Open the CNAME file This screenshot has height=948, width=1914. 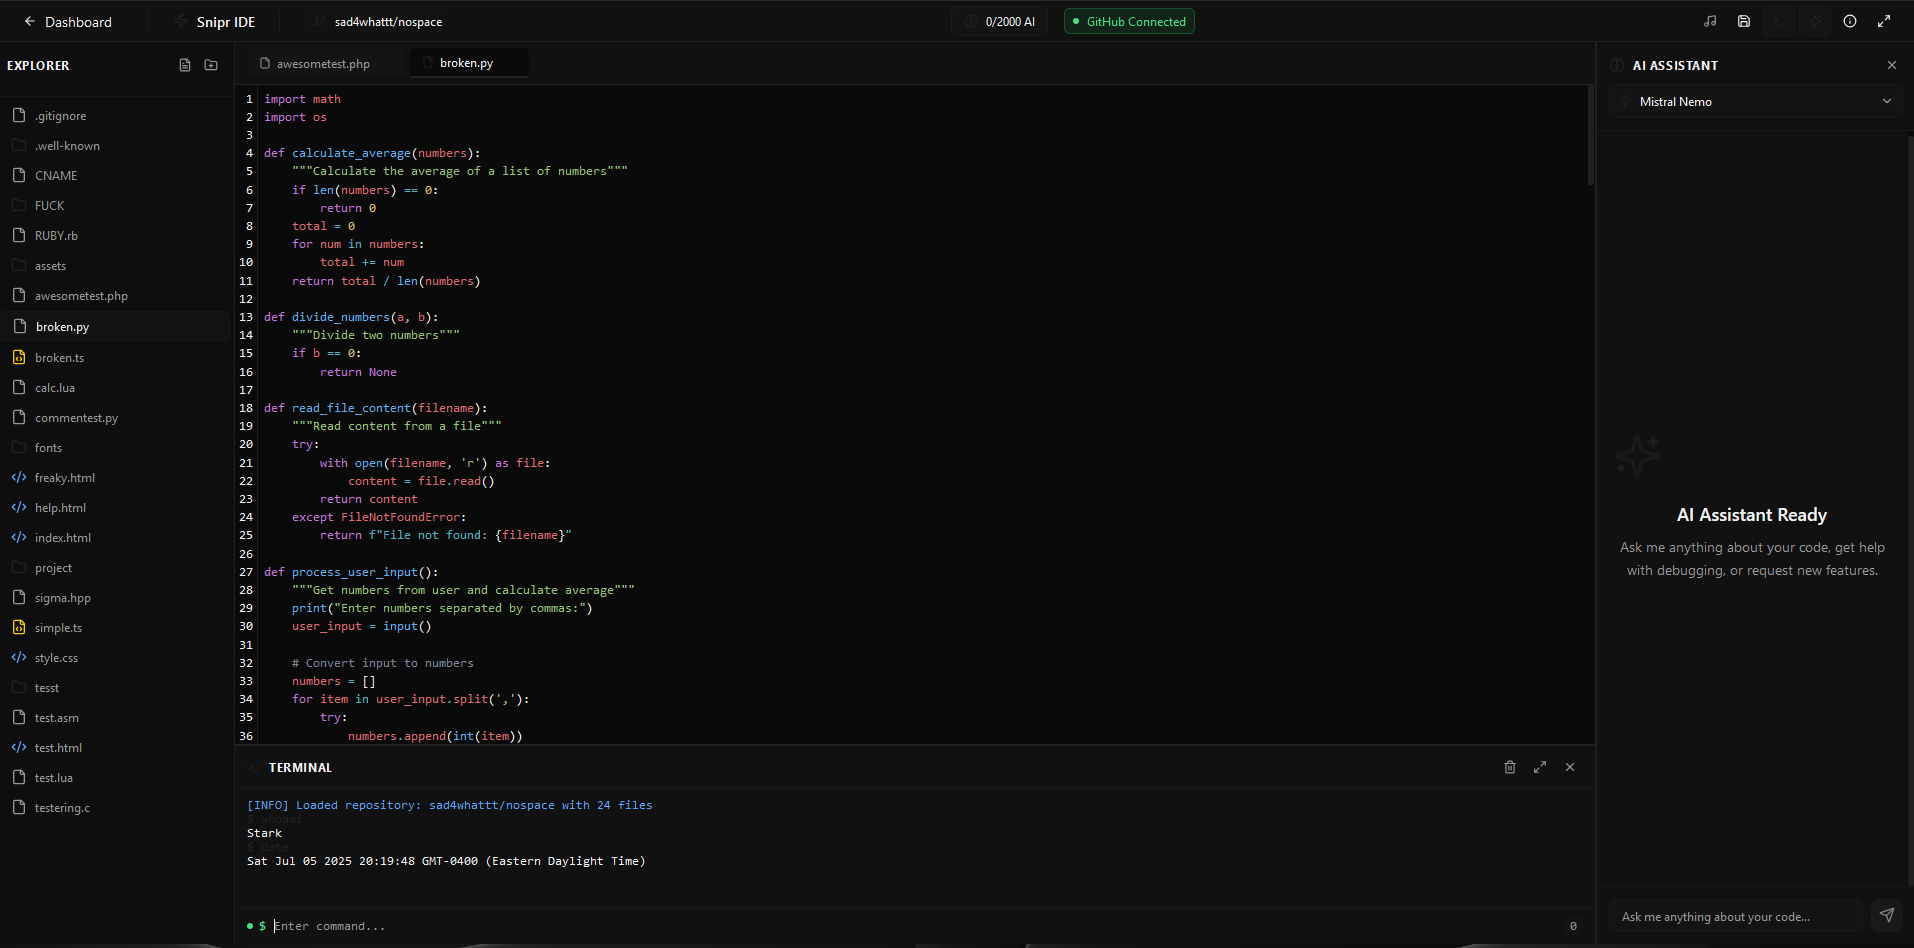116,176
